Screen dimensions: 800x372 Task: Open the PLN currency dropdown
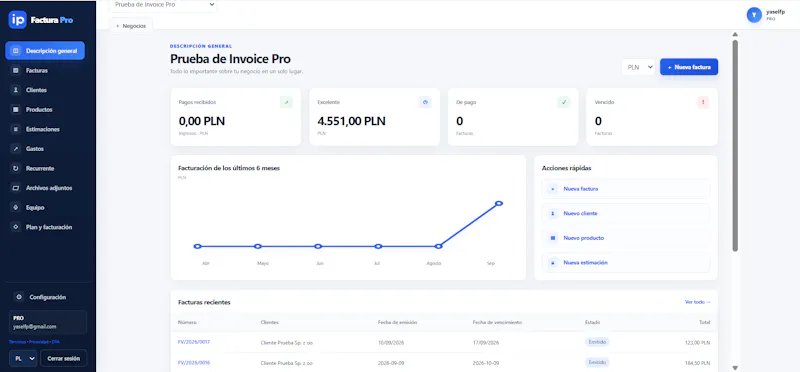click(x=638, y=67)
